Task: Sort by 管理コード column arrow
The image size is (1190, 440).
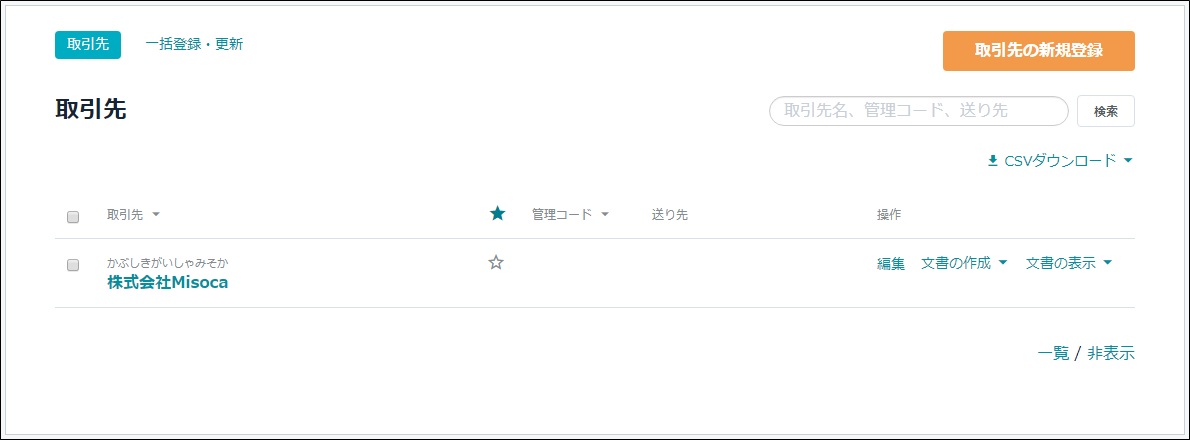Action: 605,215
